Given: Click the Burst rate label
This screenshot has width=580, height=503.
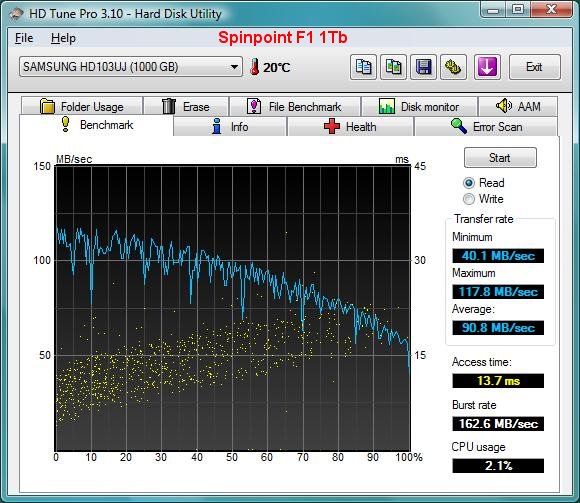Looking at the screenshot, I should coord(474,405).
